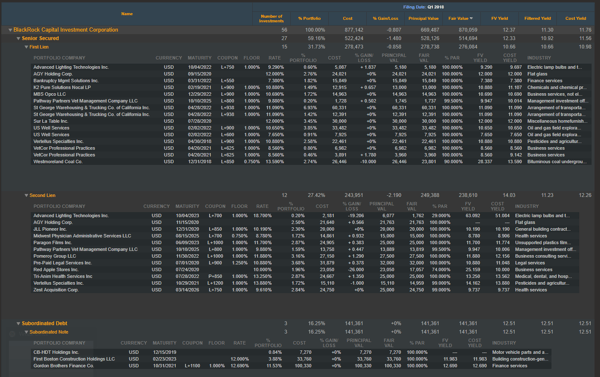Screen dimensions: 600x377
Task: Select MBS Opco LLC row
Action: tap(311, 94)
